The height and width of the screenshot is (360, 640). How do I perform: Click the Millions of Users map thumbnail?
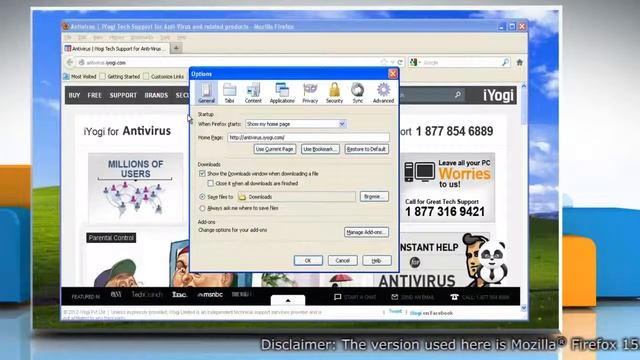click(x=136, y=188)
